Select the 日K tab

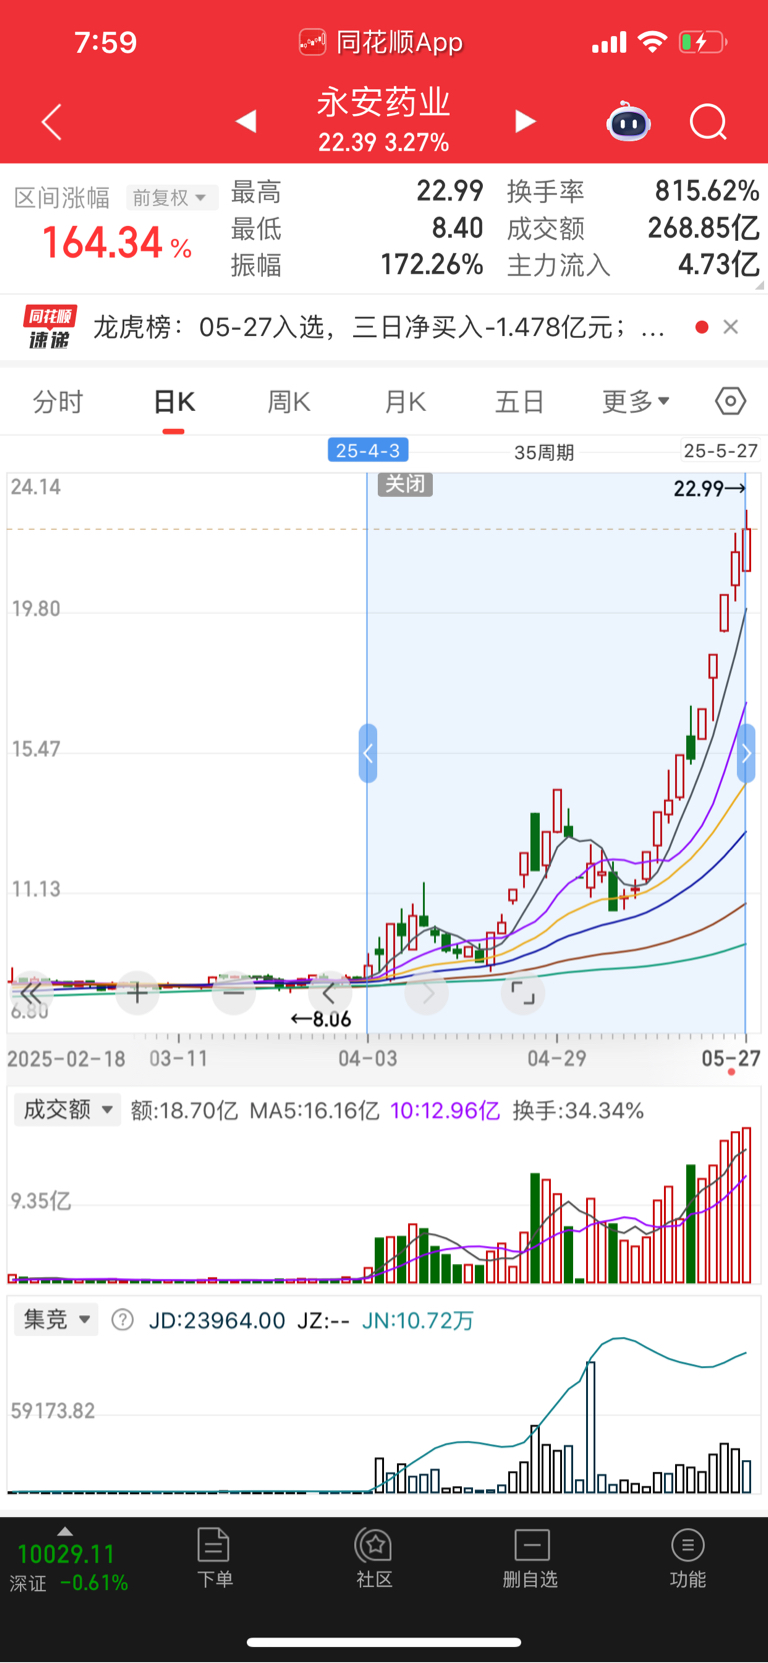[x=174, y=401]
